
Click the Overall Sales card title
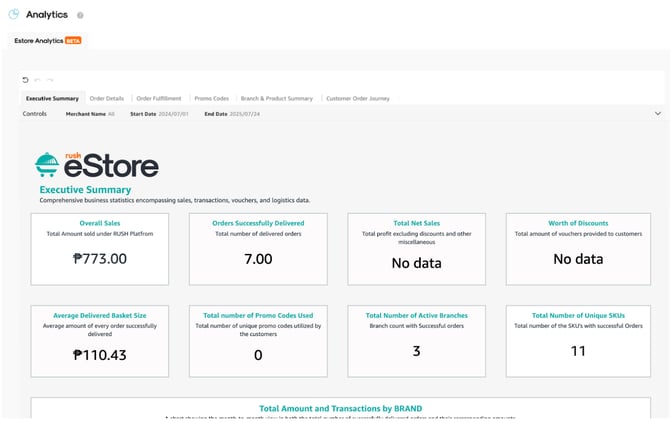click(x=100, y=223)
